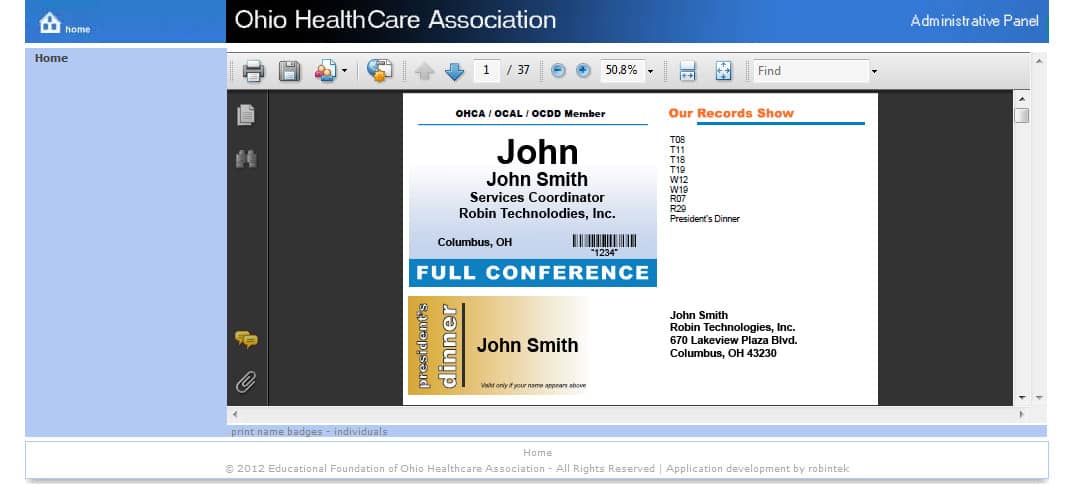This screenshot has width=1076, height=485.
Task: Open the binoculars search panel
Action: click(x=246, y=158)
